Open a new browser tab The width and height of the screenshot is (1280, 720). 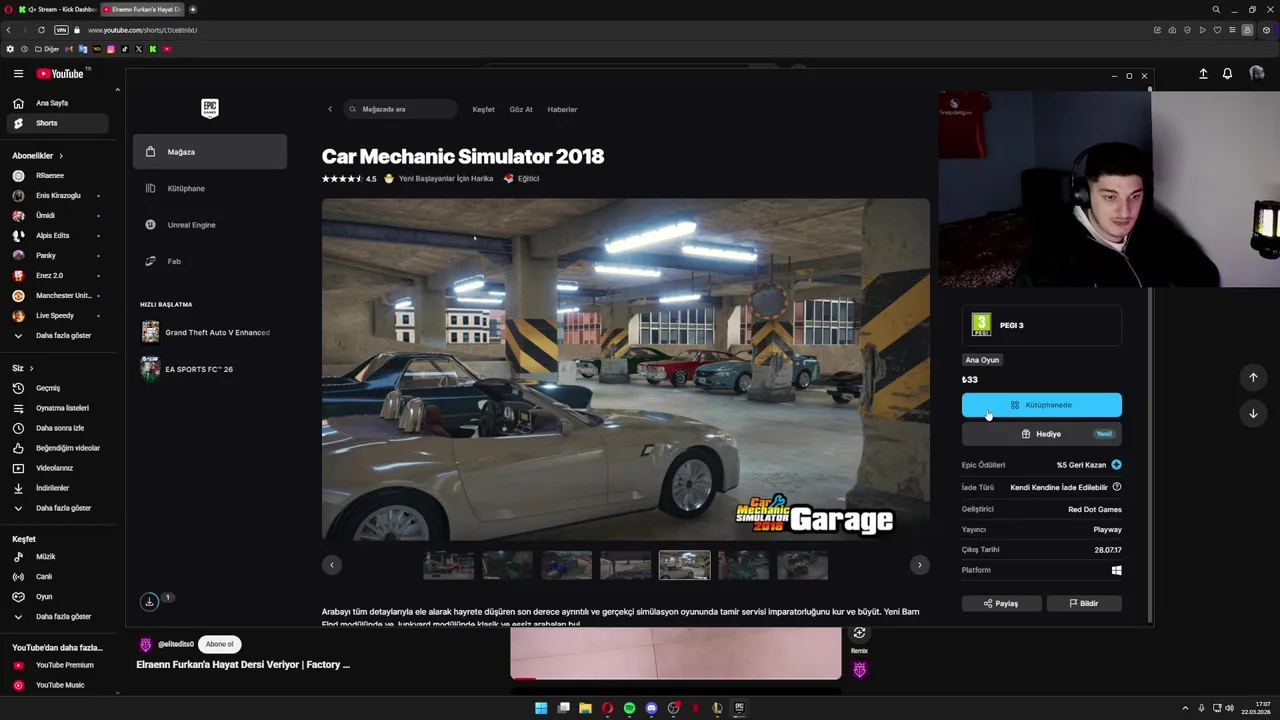click(x=193, y=9)
